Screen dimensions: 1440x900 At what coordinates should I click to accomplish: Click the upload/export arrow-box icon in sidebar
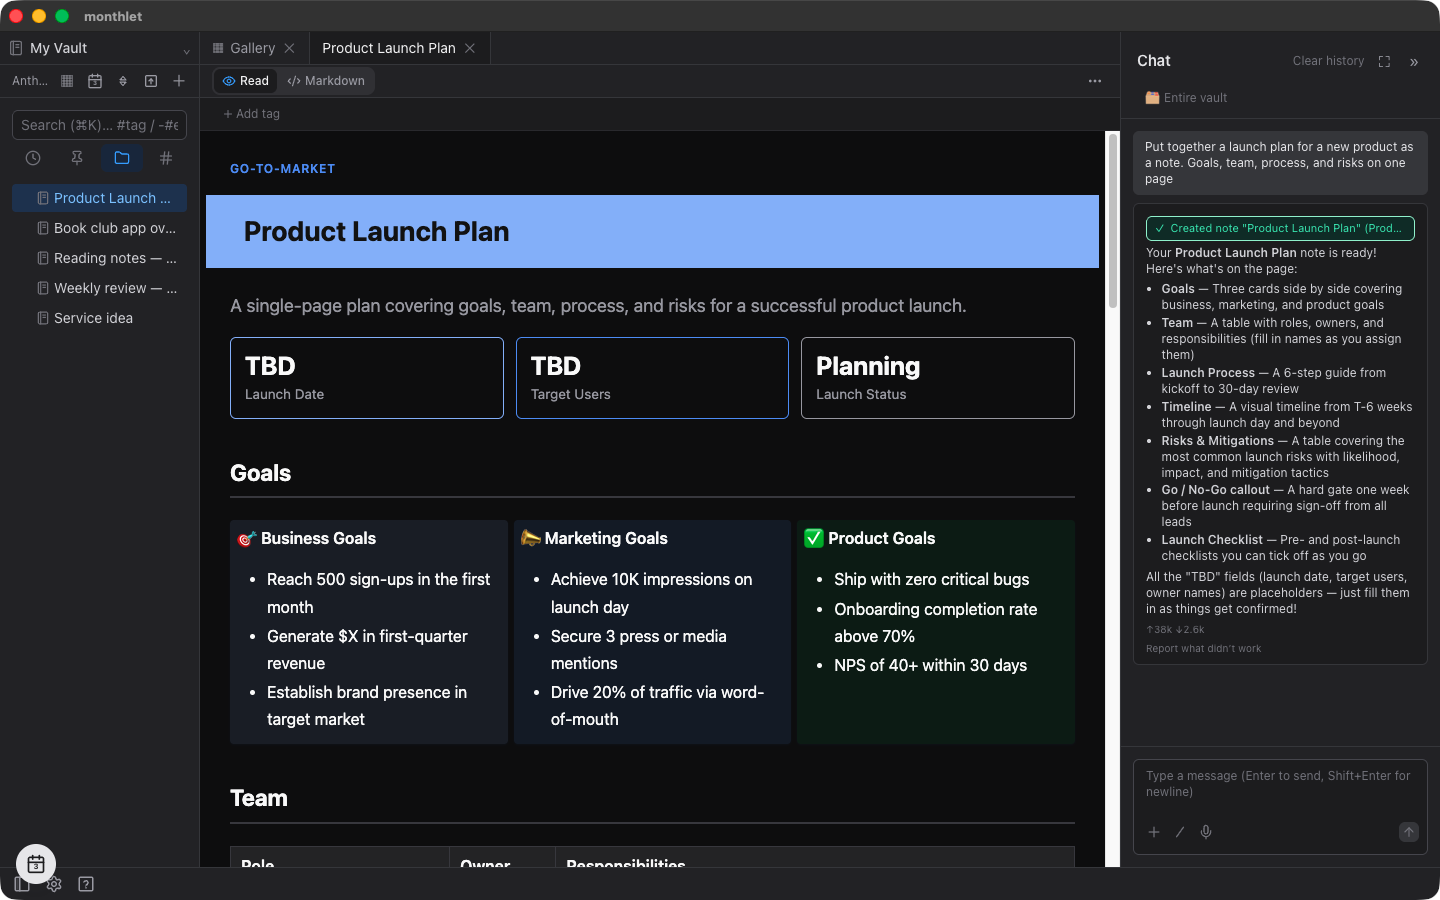151,81
